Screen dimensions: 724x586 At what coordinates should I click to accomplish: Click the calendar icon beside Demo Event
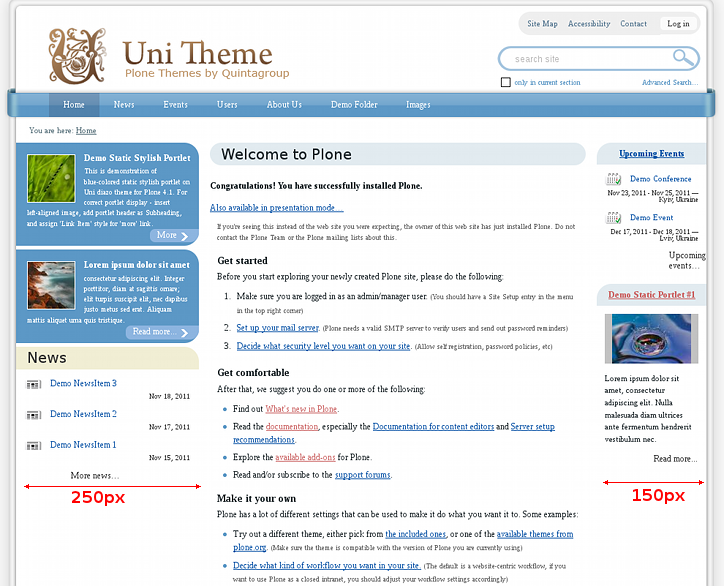[x=613, y=217]
